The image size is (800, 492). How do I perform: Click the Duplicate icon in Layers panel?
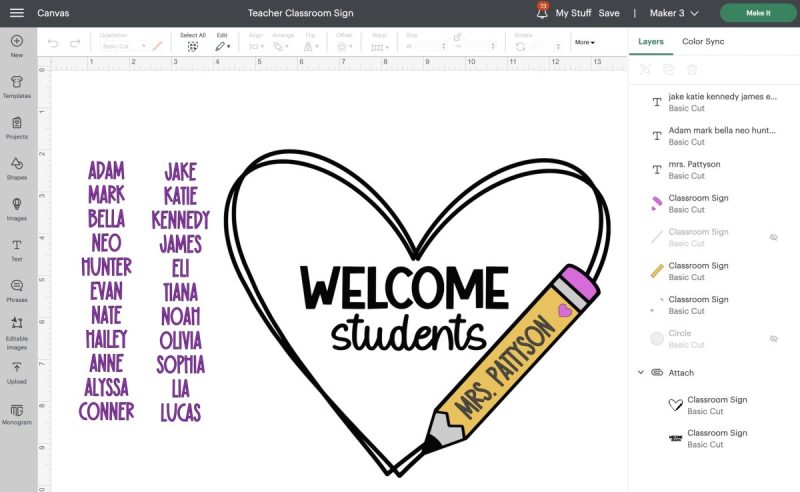668,69
